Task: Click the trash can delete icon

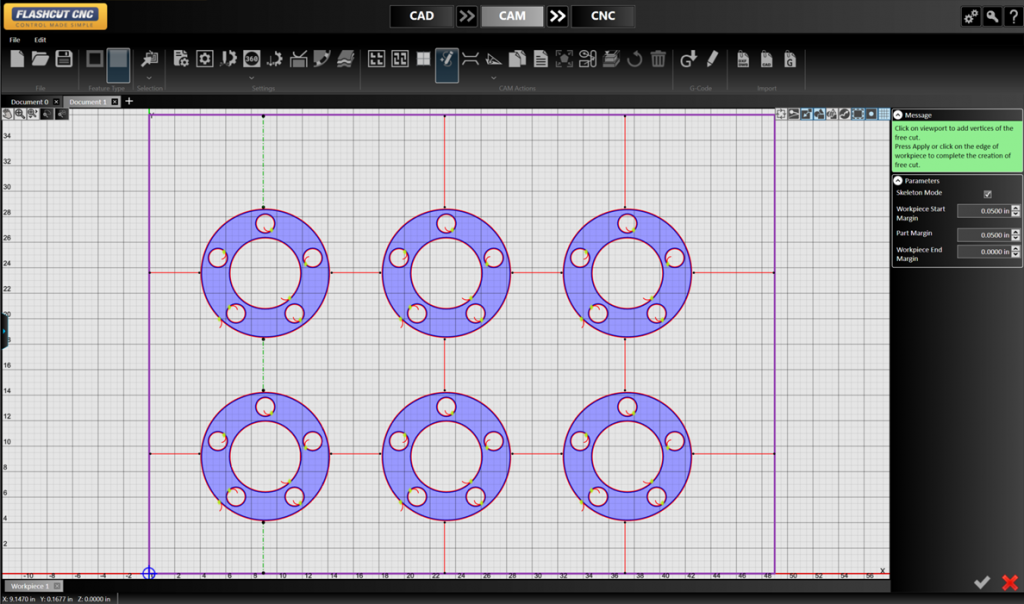Action: pos(658,59)
